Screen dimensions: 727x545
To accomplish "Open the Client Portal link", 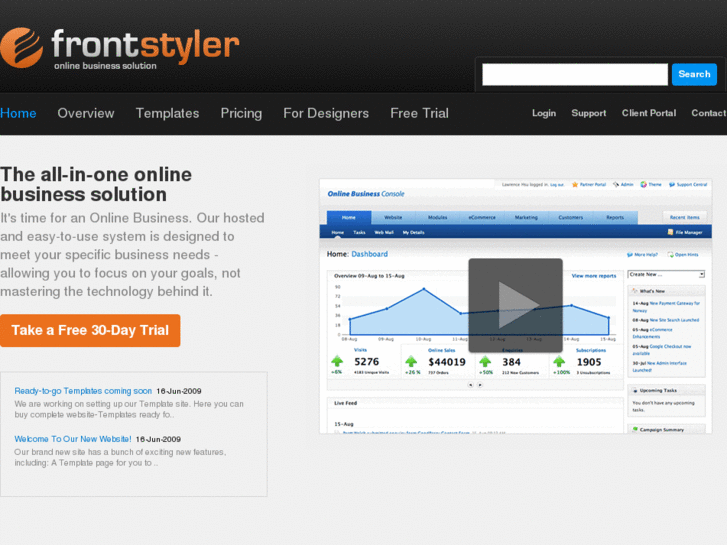I will click(649, 113).
